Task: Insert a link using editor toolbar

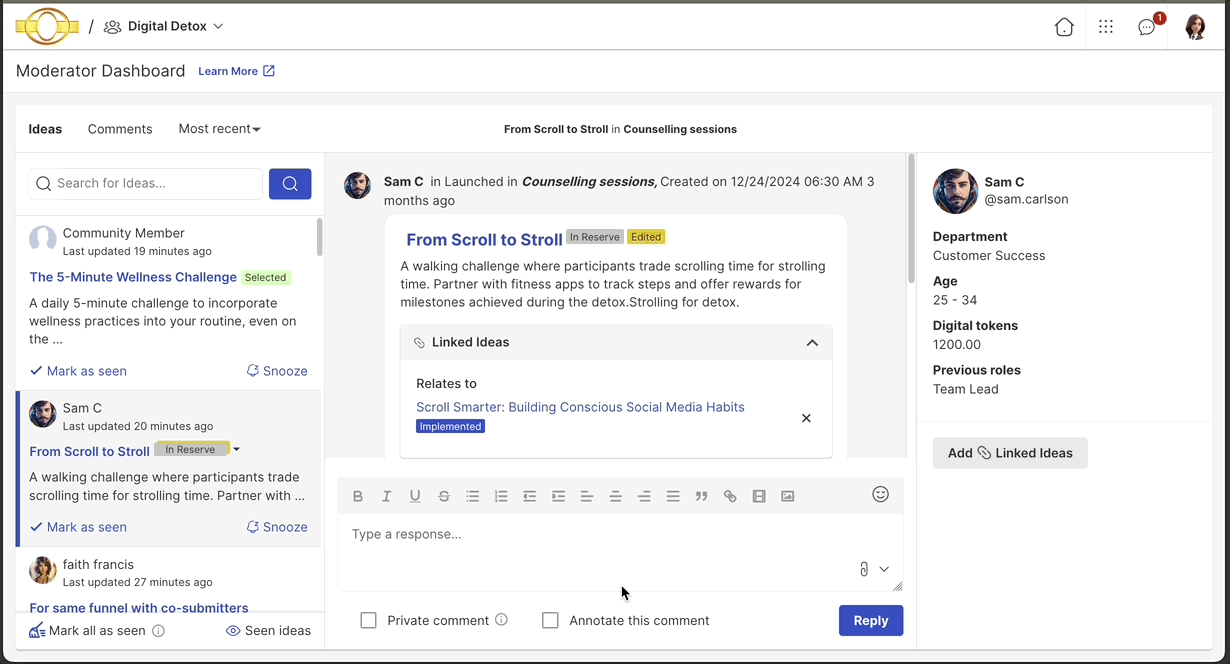Action: [x=730, y=496]
